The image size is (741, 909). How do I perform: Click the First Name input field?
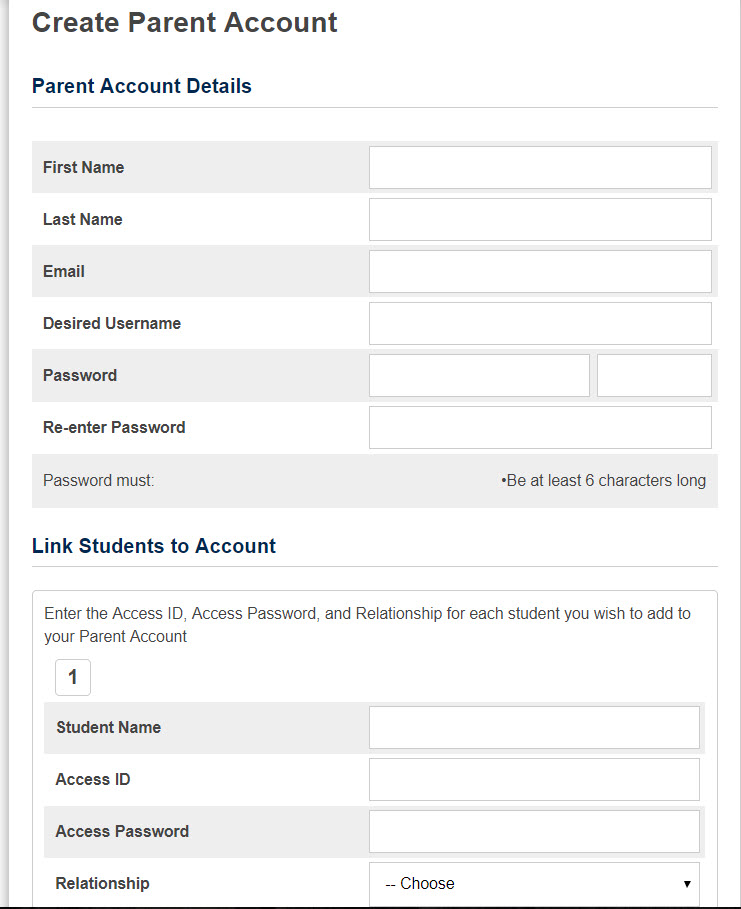[540, 168]
